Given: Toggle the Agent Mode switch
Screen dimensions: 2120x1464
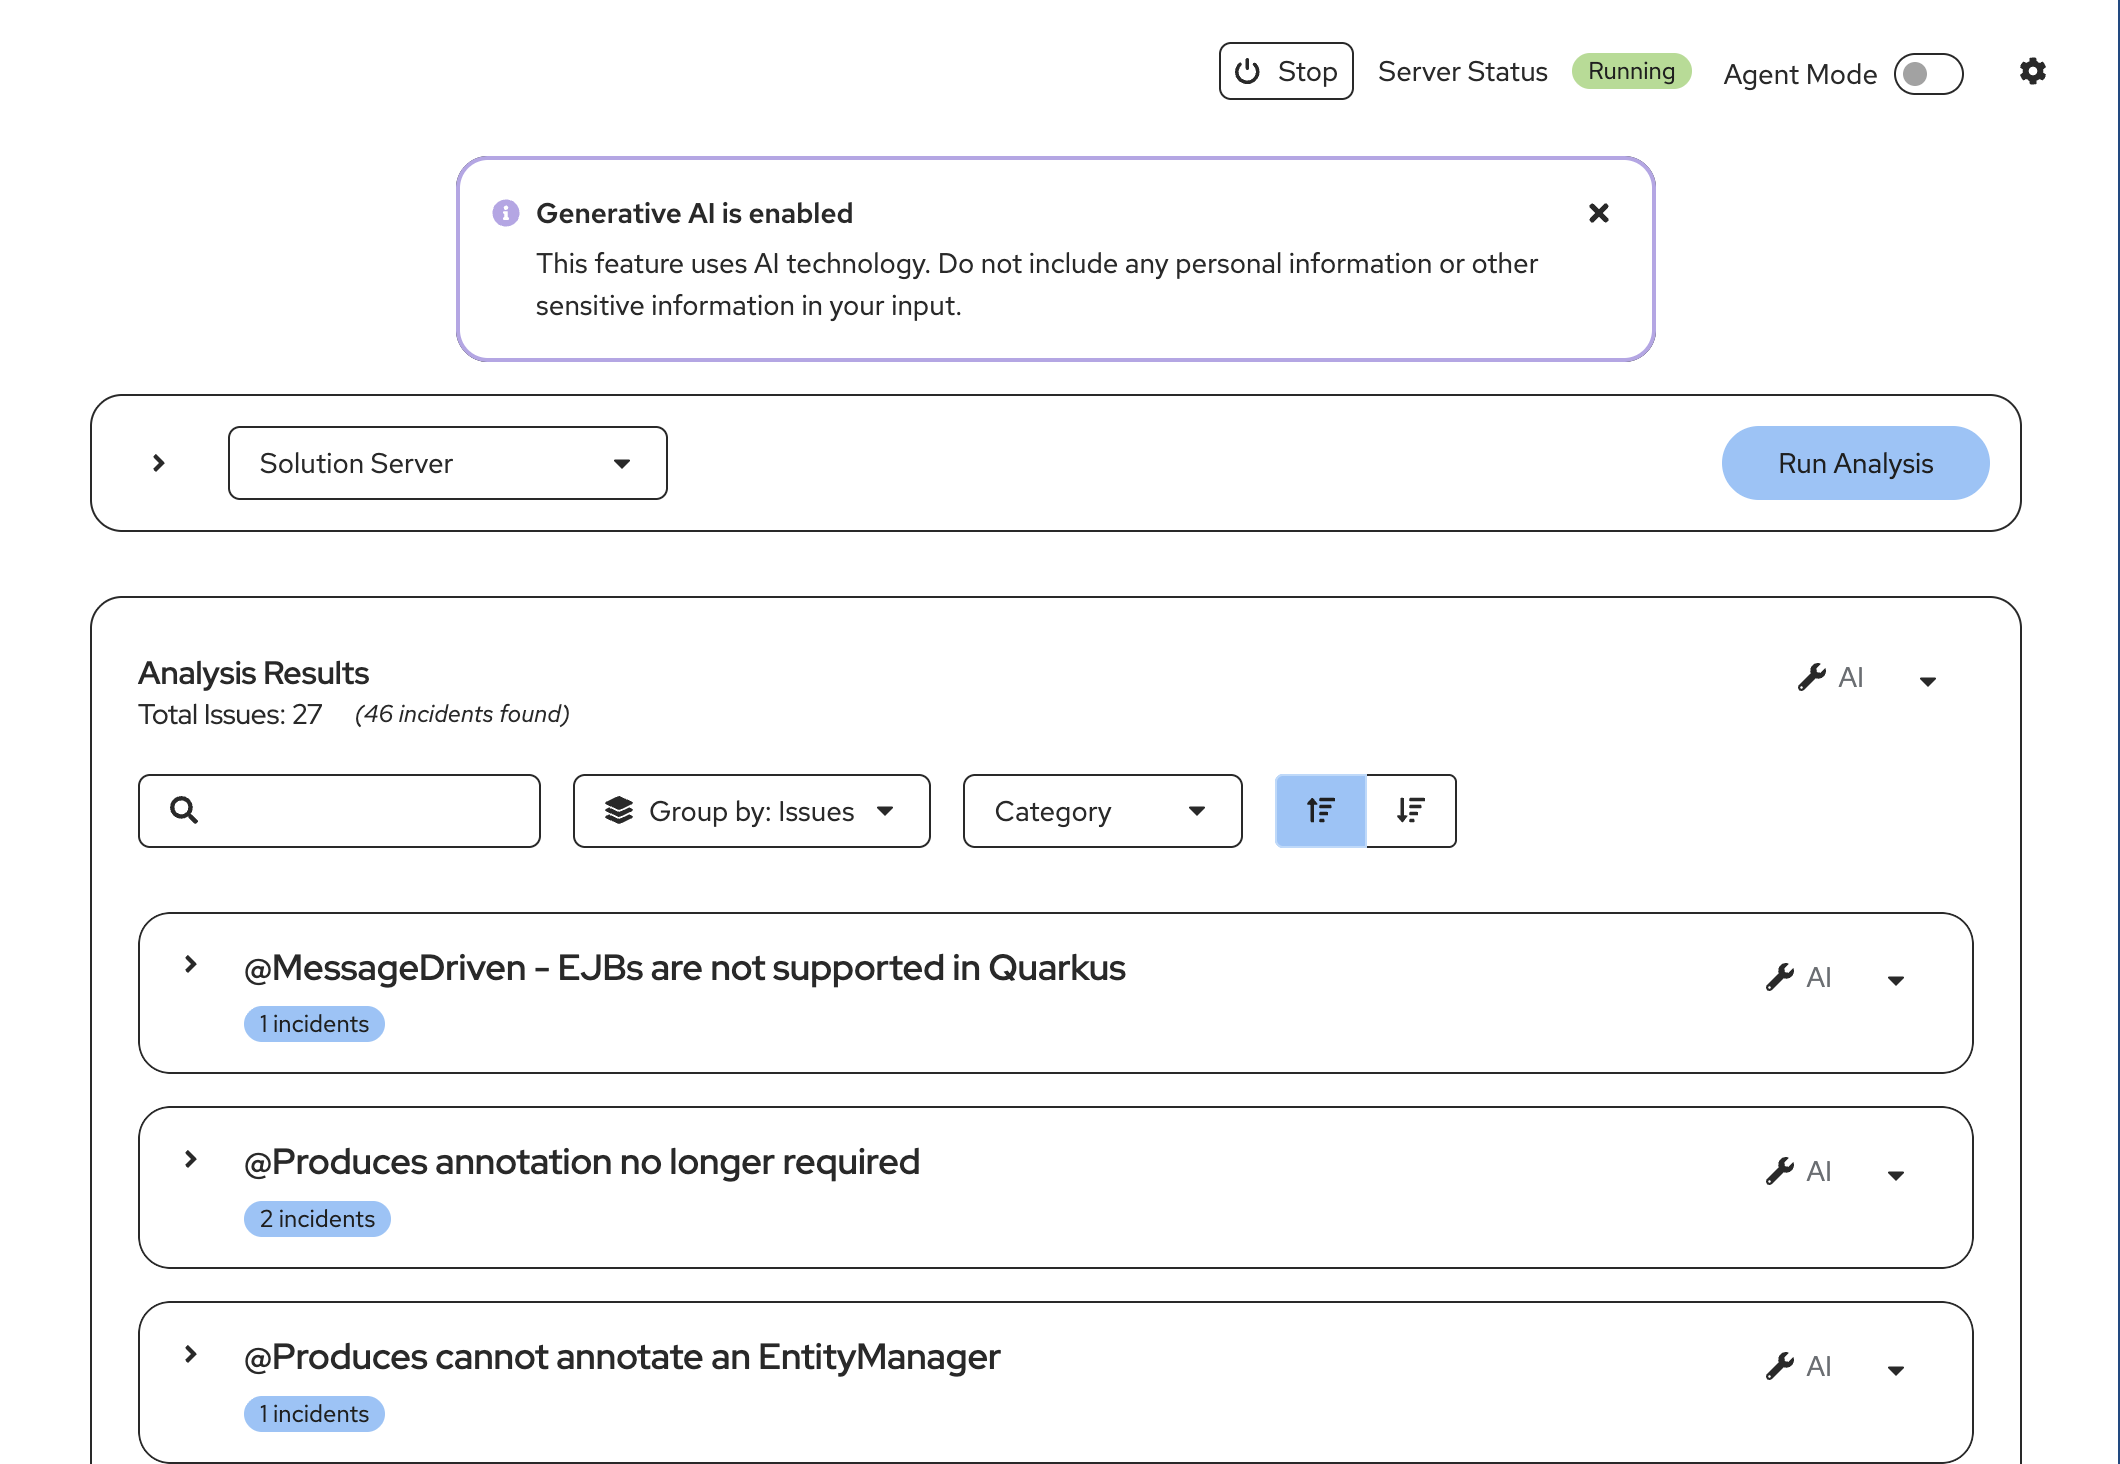Looking at the screenshot, I should click(x=1928, y=74).
